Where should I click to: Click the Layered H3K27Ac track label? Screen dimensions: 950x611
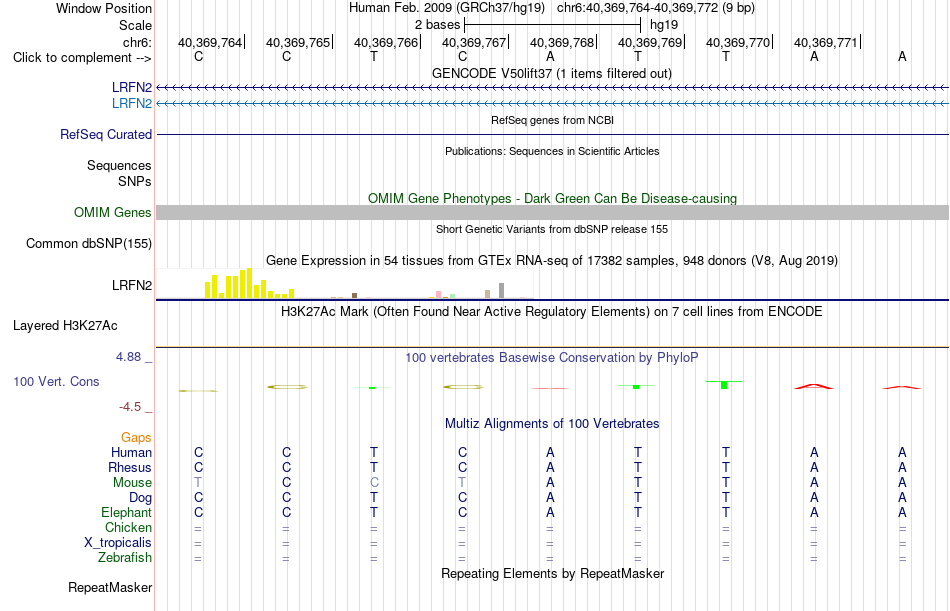tap(65, 326)
